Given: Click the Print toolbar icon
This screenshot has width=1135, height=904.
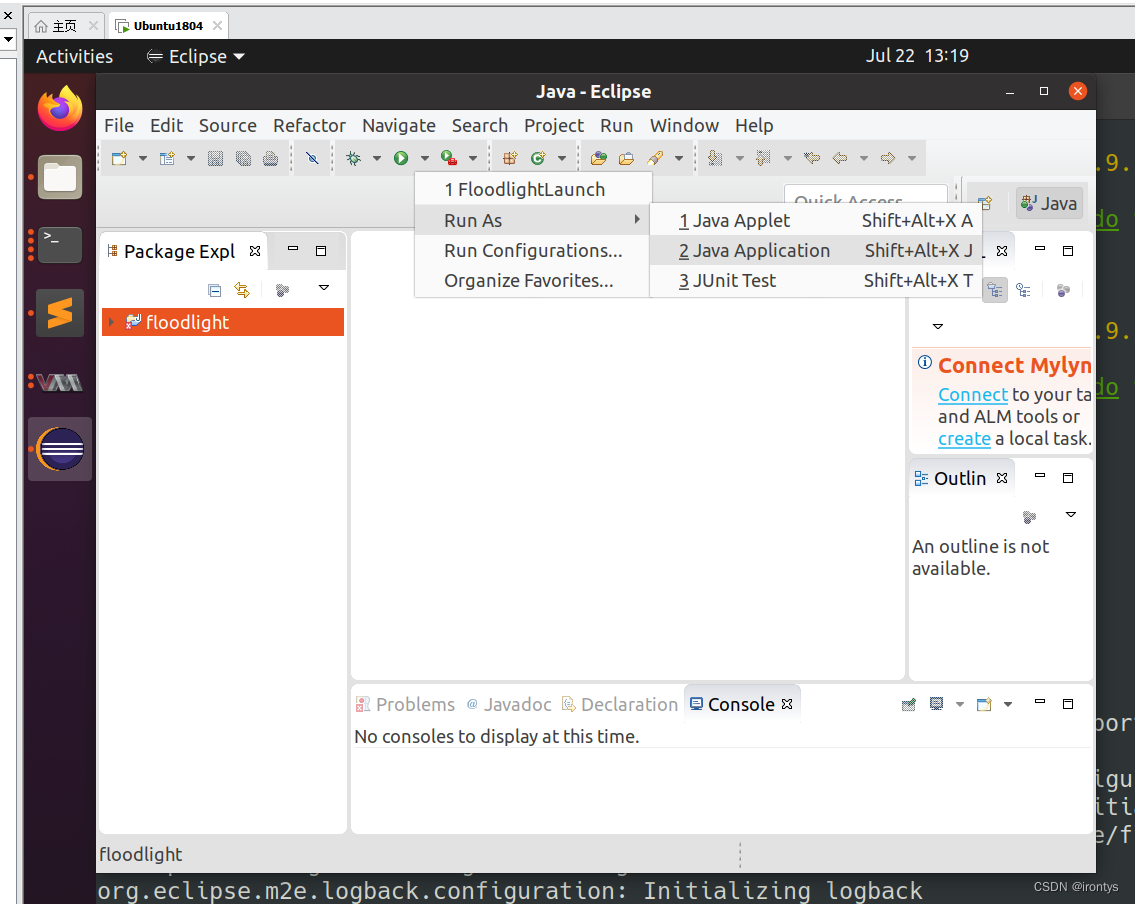Looking at the screenshot, I should pos(271,158).
